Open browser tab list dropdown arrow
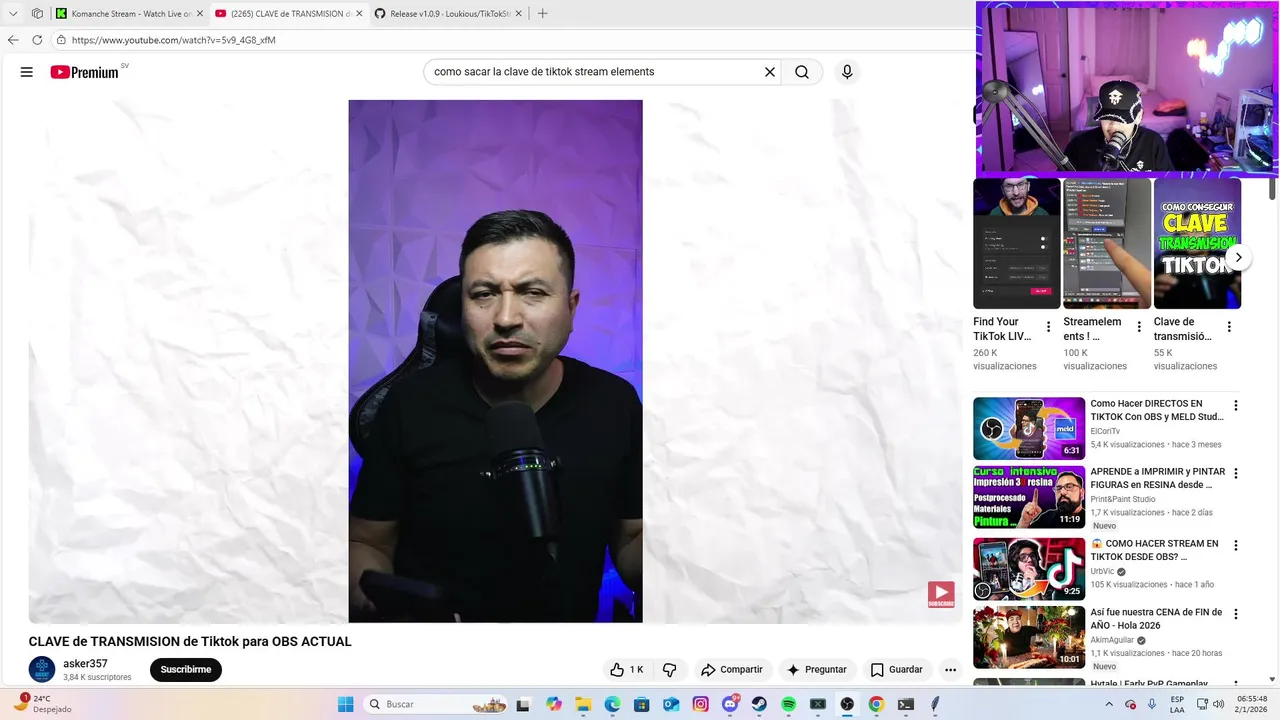 (13, 13)
